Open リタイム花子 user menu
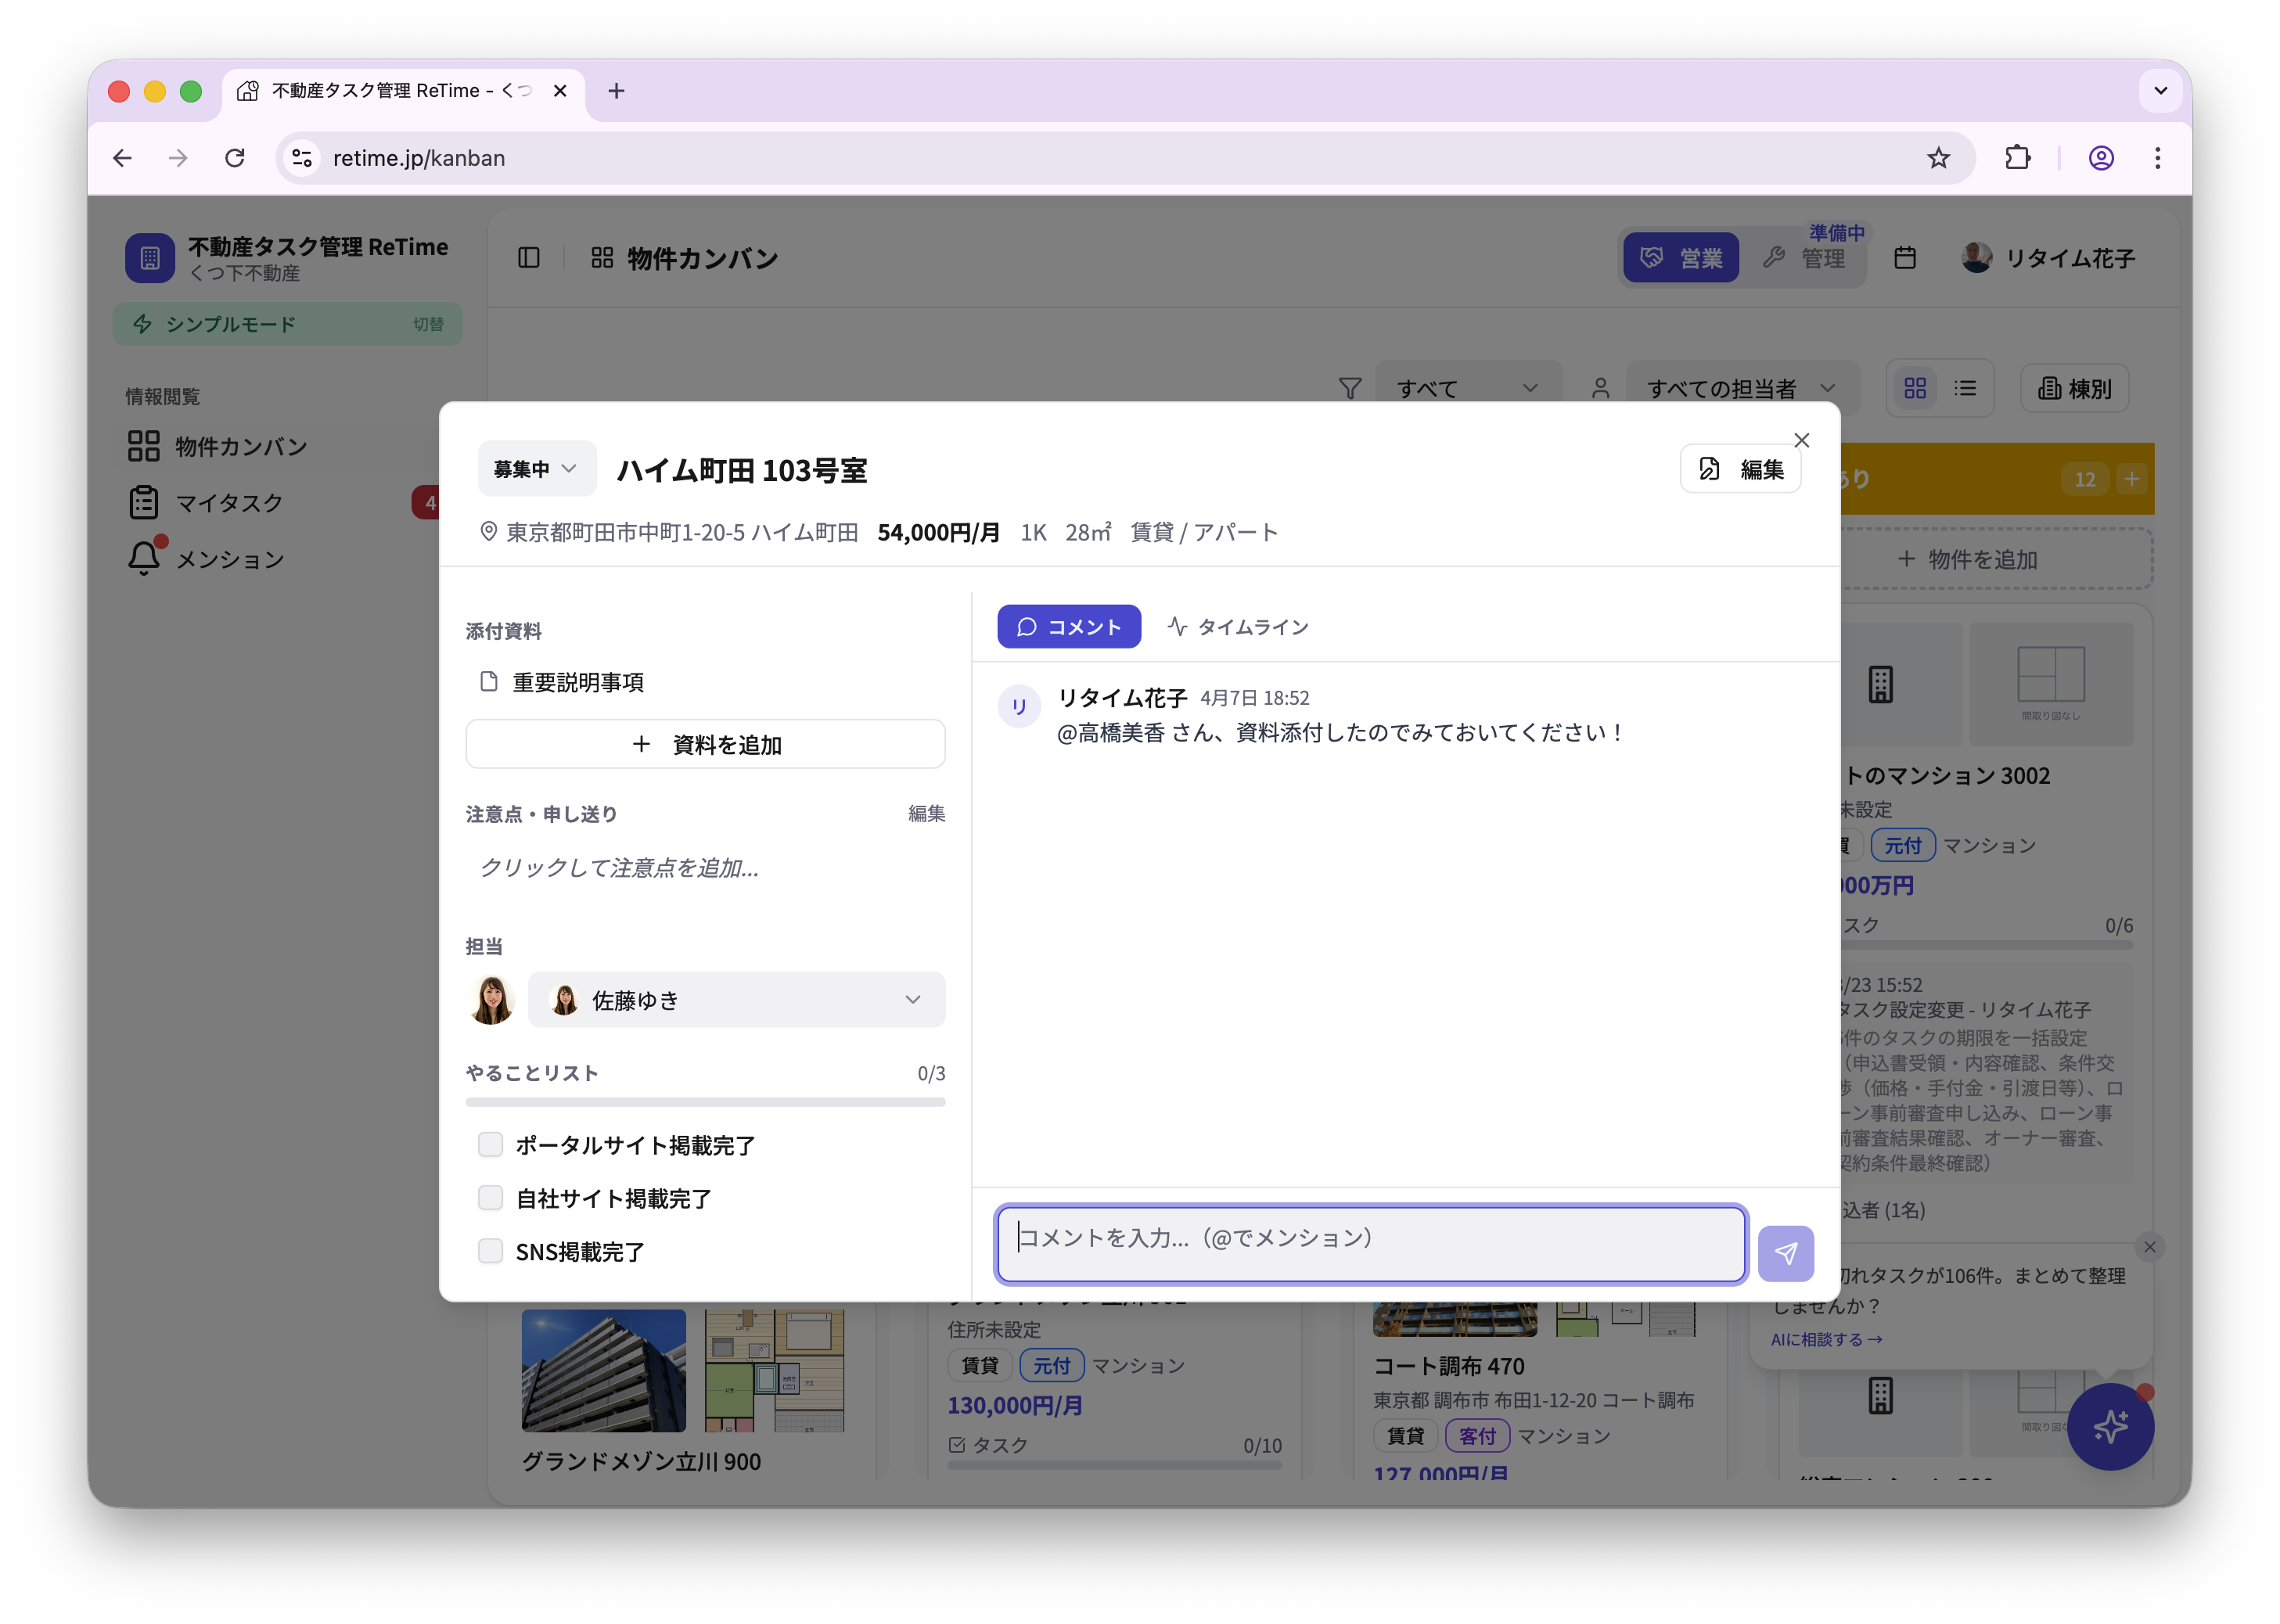Image resolution: width=2280 pixels, height=1624 pixels. tap(2048, 258)
